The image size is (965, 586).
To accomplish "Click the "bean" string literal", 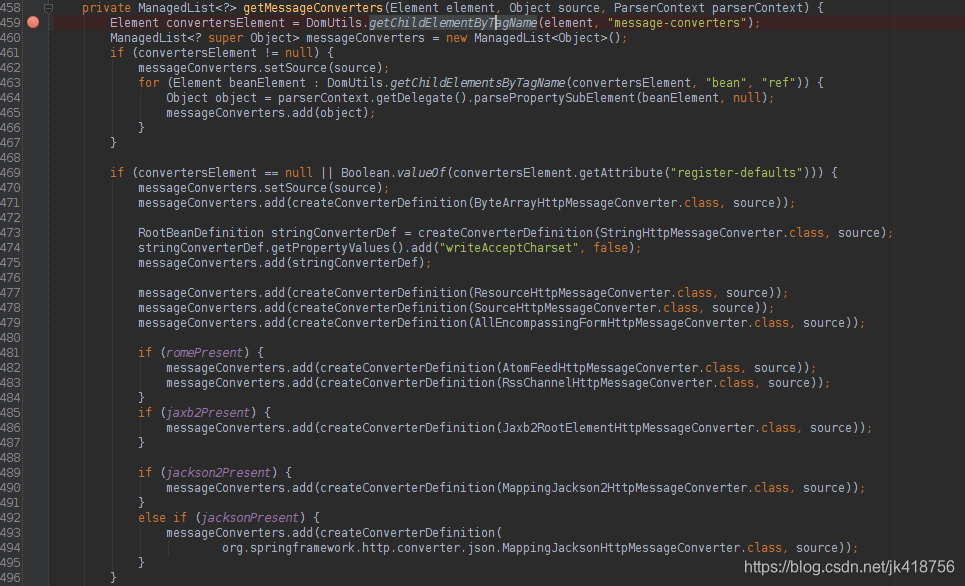I will [x=726, y=82].
